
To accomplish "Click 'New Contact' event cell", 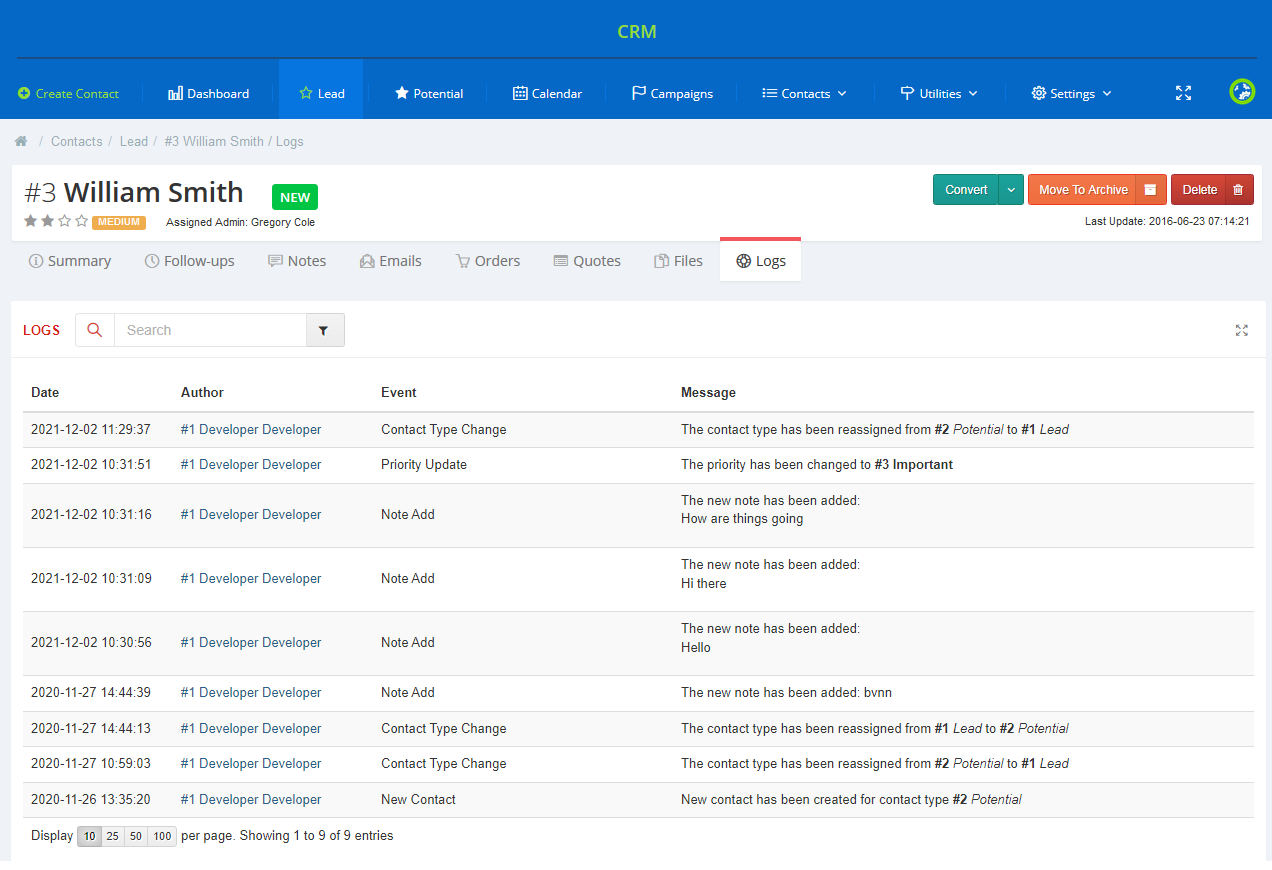I will [418, 799].
